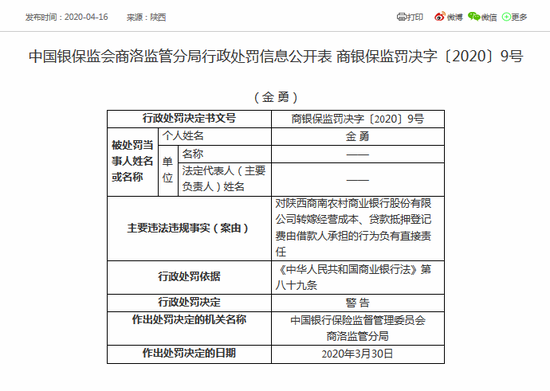Click the green plus more-options icon
550x391 pixels.
click(x=506, y=17)
